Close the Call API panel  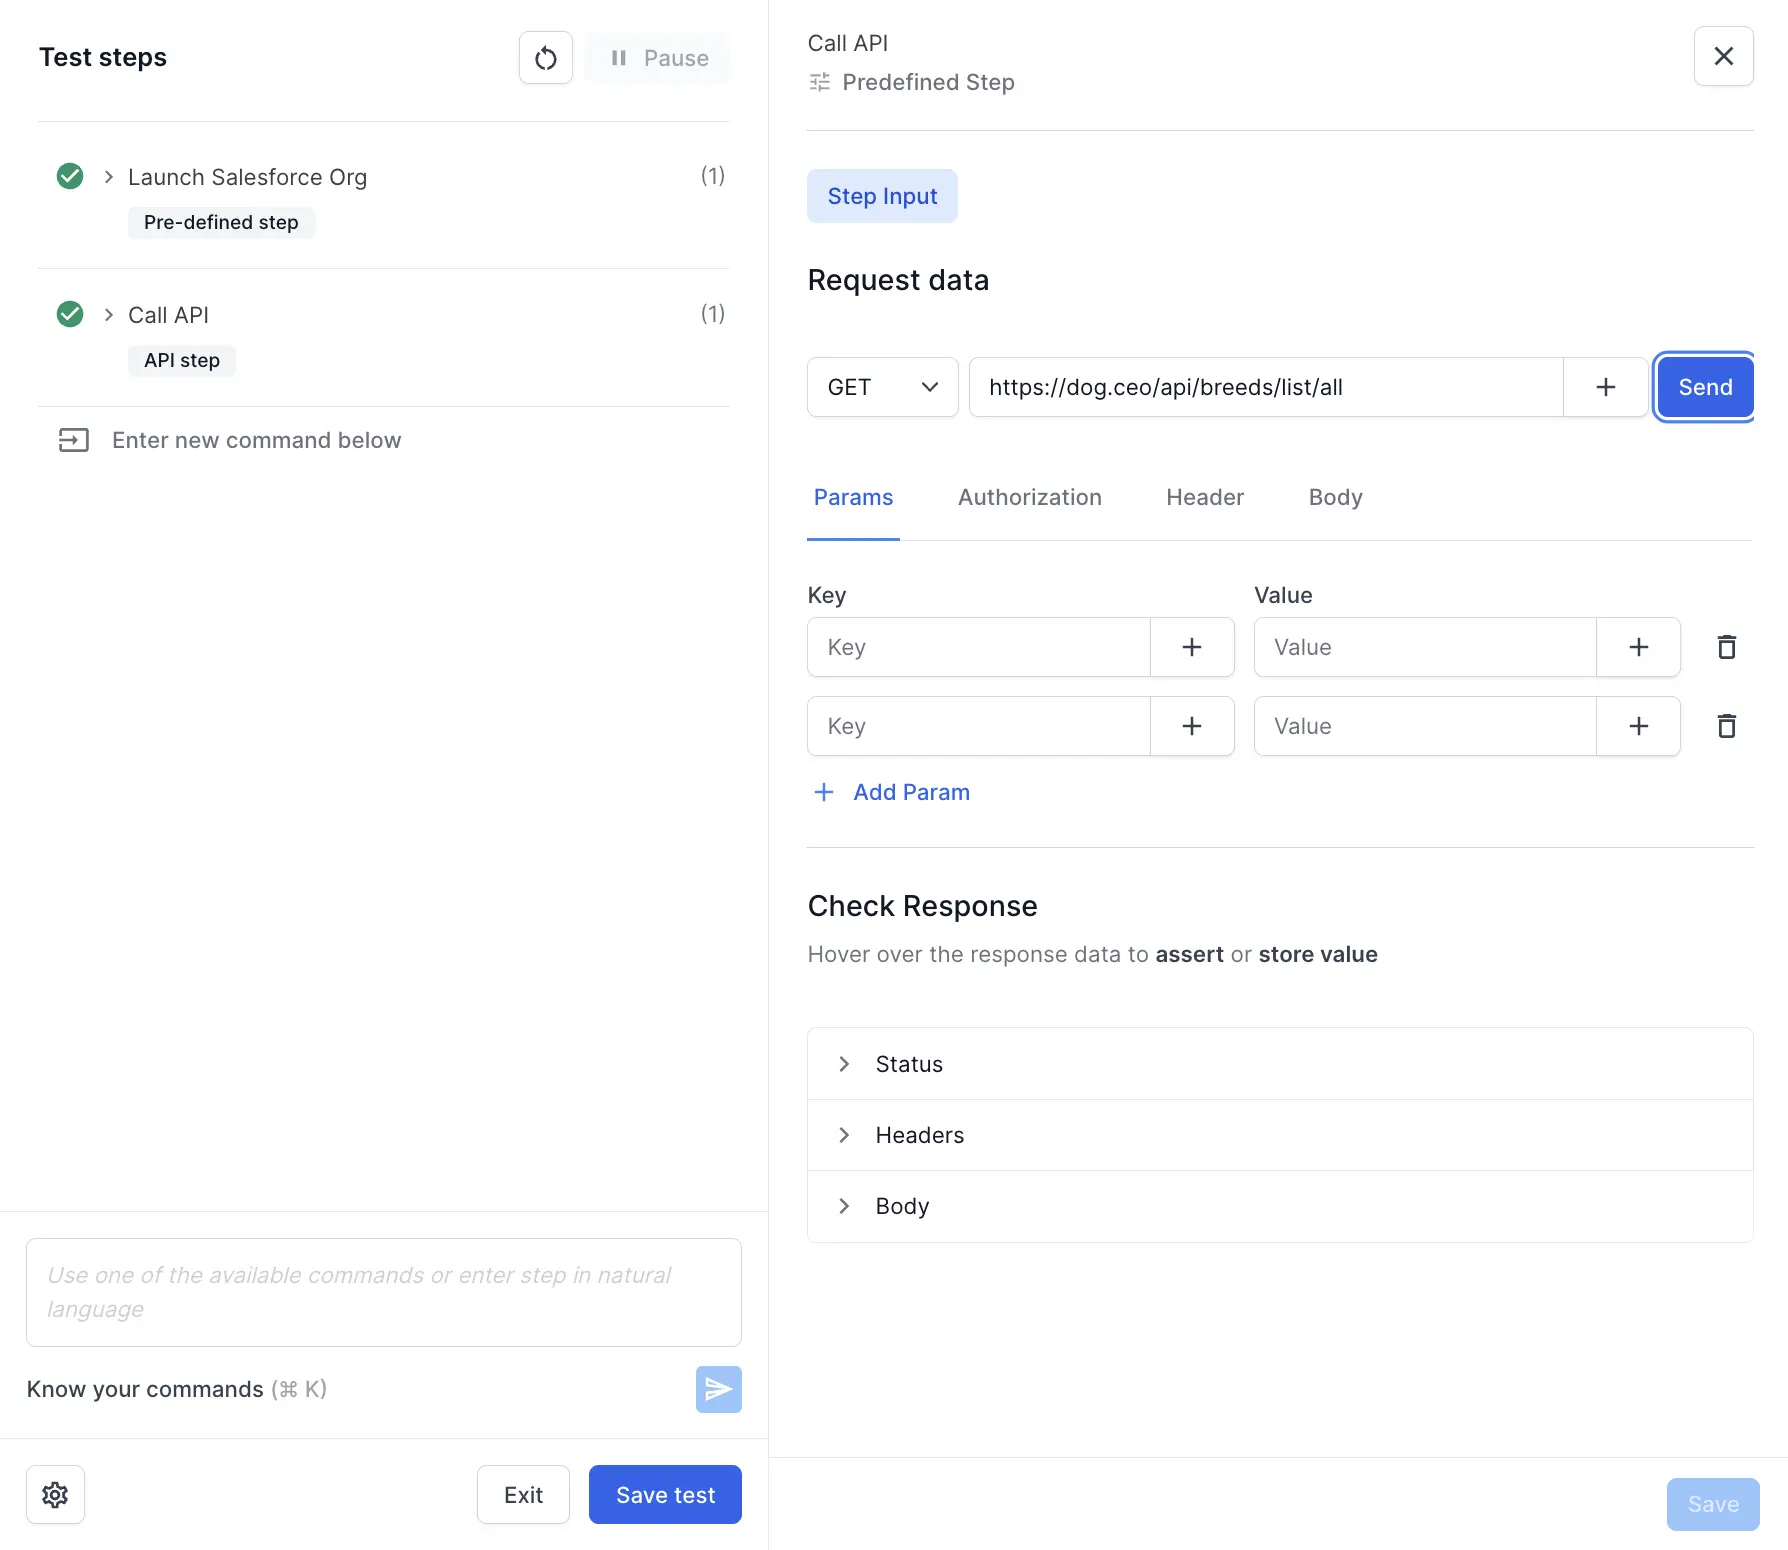(1724, 56)
